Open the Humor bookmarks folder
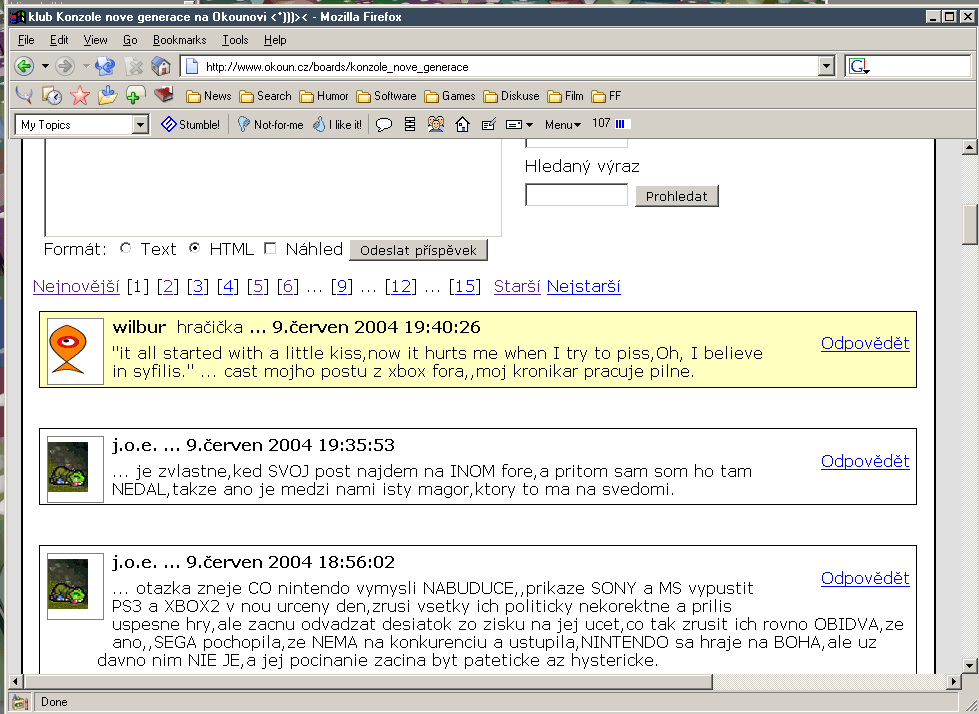979x714 pixels. point(324,95)
